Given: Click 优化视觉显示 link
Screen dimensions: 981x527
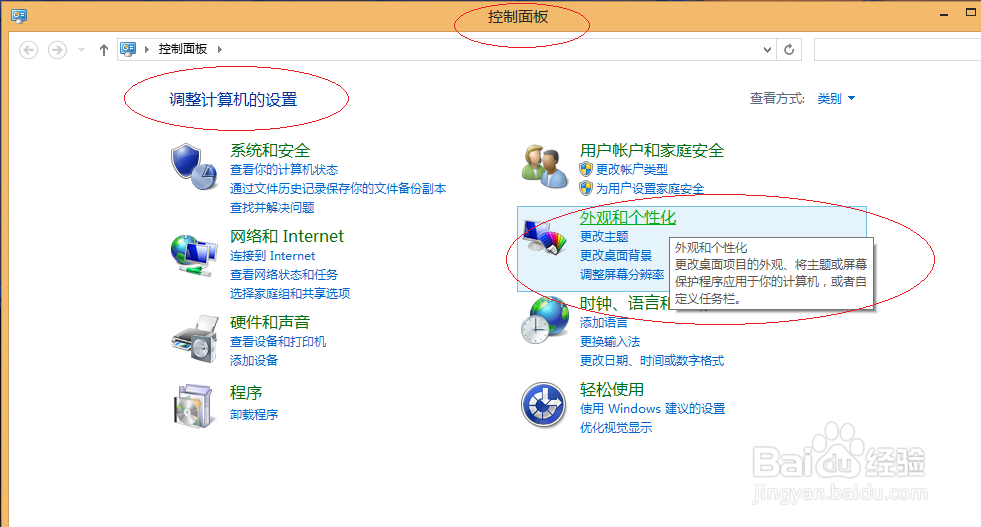Looking at the screenshot, I should (616, 427).
